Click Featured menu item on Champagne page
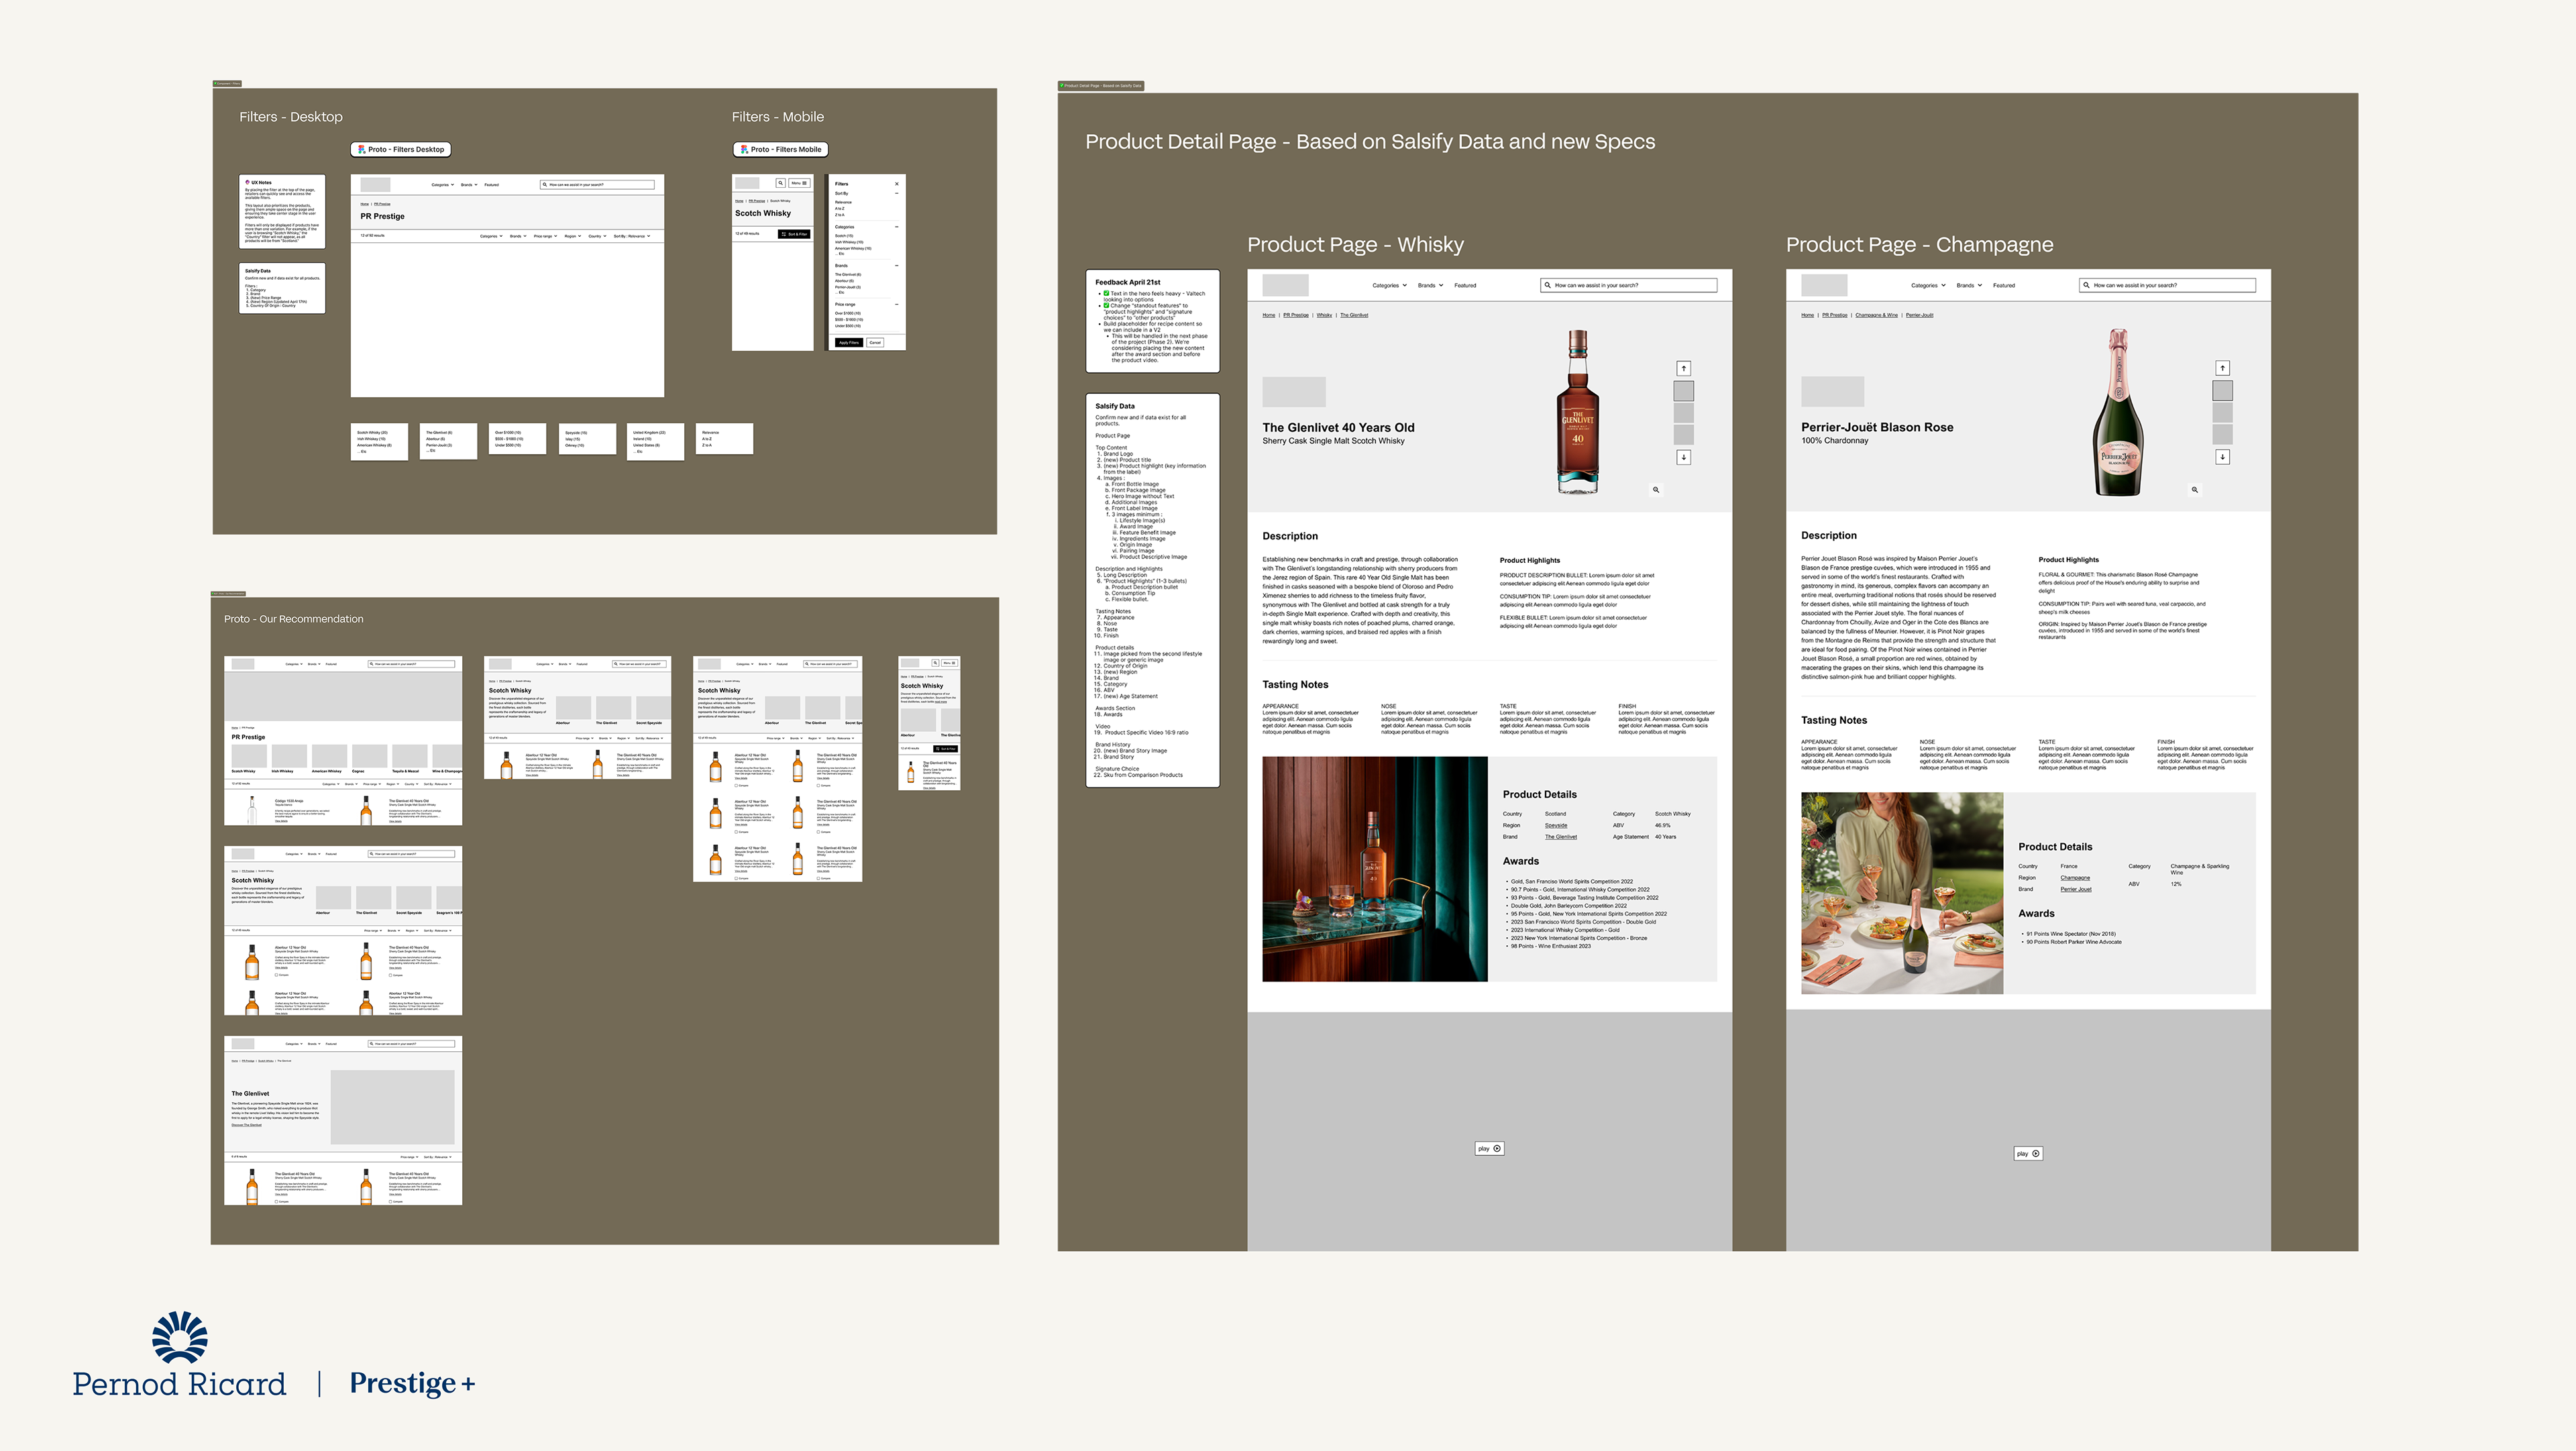The width and height of the screenshot is (2576, 1451). (x=2004, y=286)
